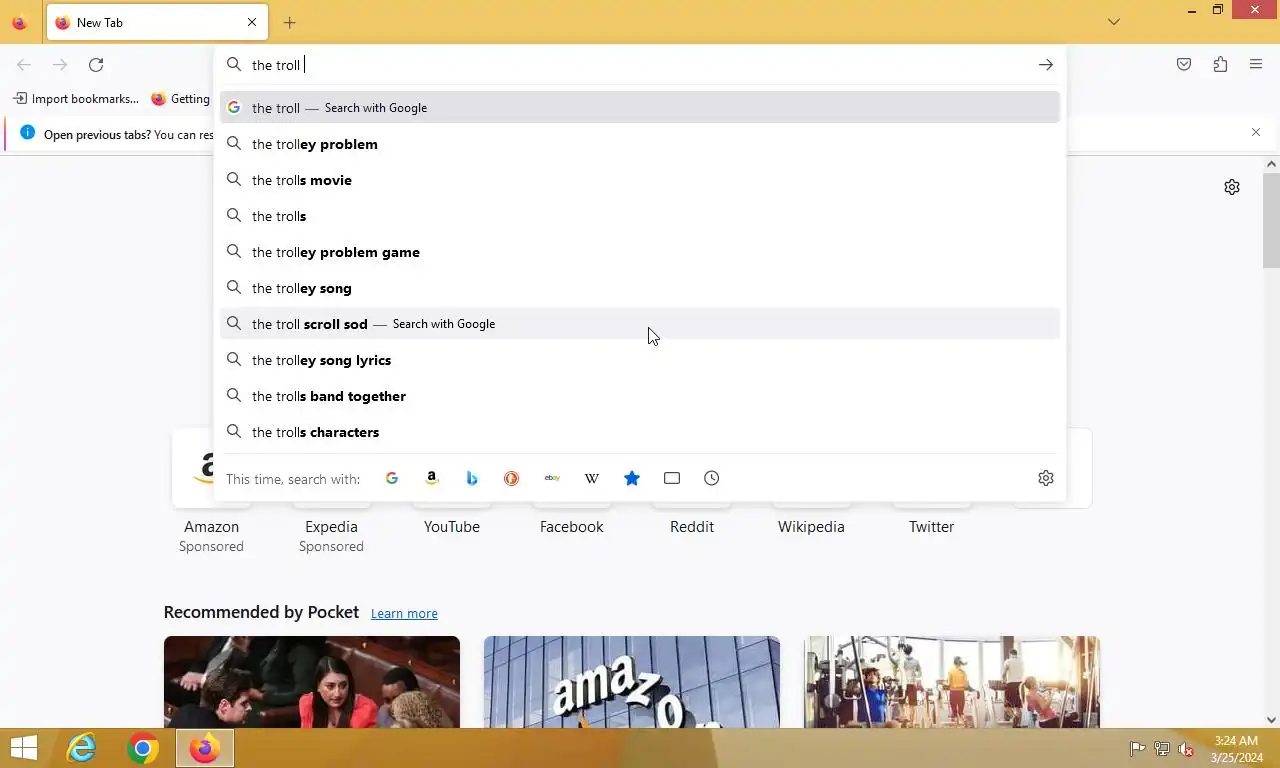Viewport: 1280px width, 768px height.
Task: Click the scrollbar down arrow
Action: click(x=1272, y=720)
